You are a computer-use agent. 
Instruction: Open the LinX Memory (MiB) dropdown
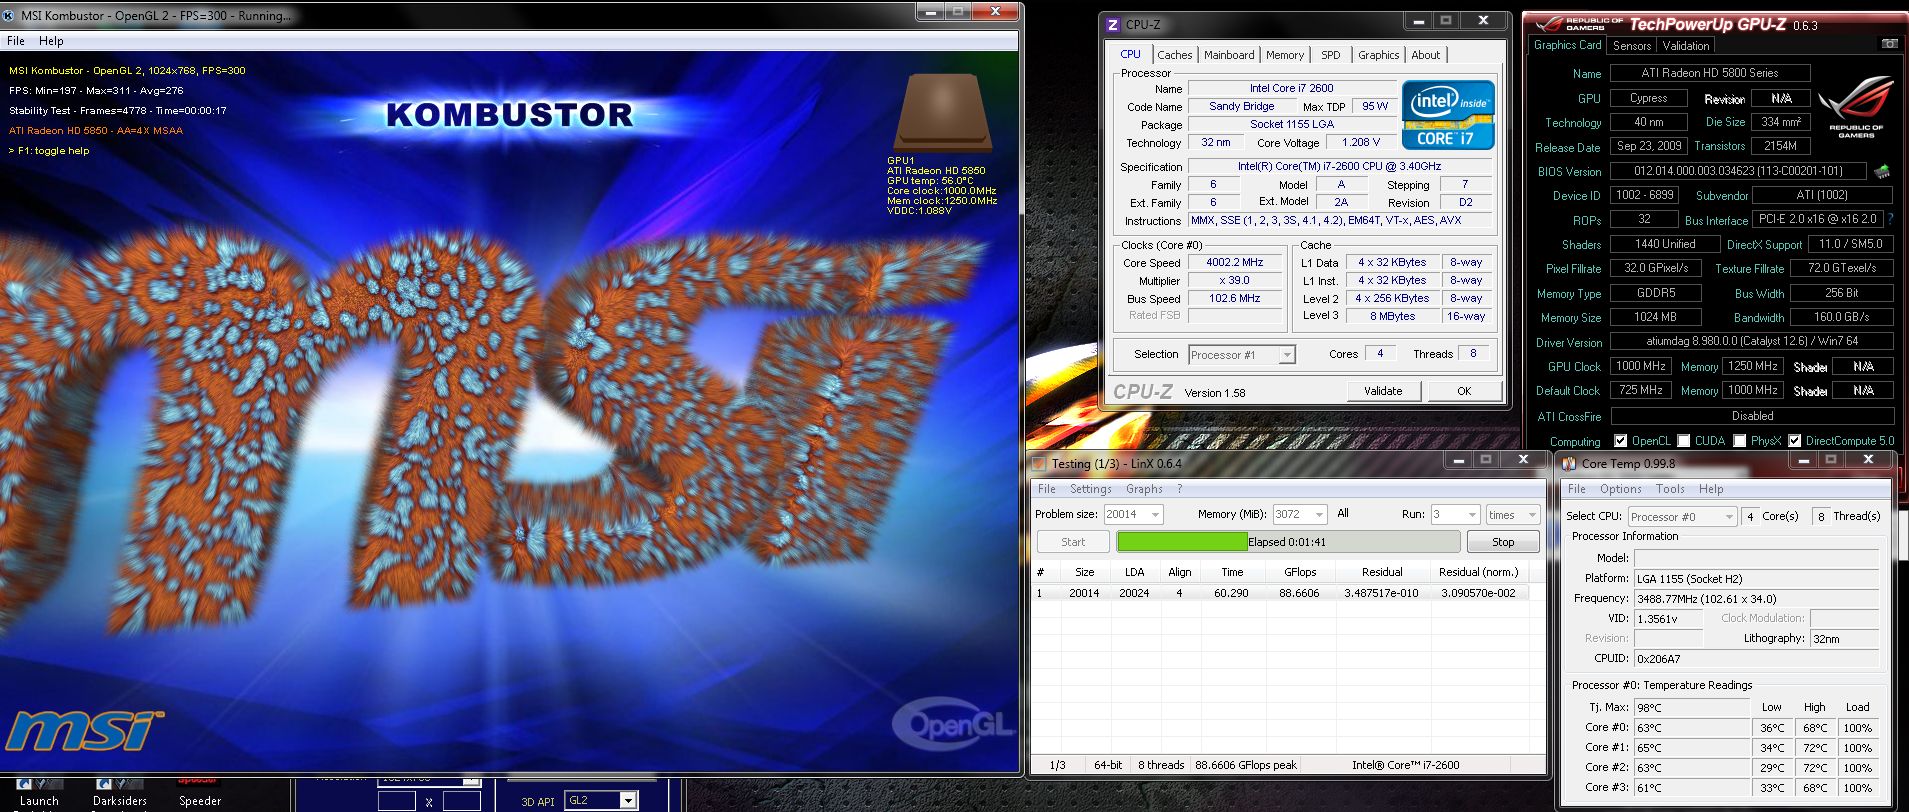[x=1299, y=514]
